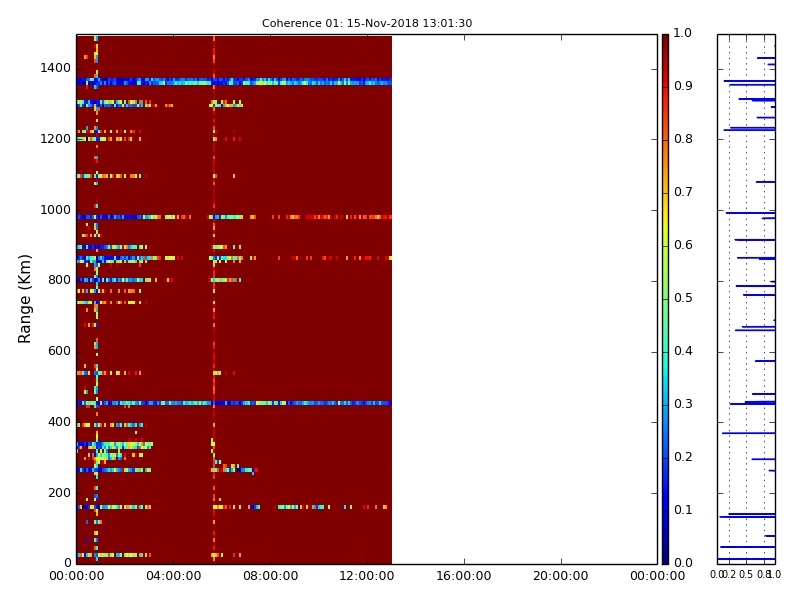Click the colorbar label 0.9
Viewport: 800px width, 600px height.
[x=683, y=86]
